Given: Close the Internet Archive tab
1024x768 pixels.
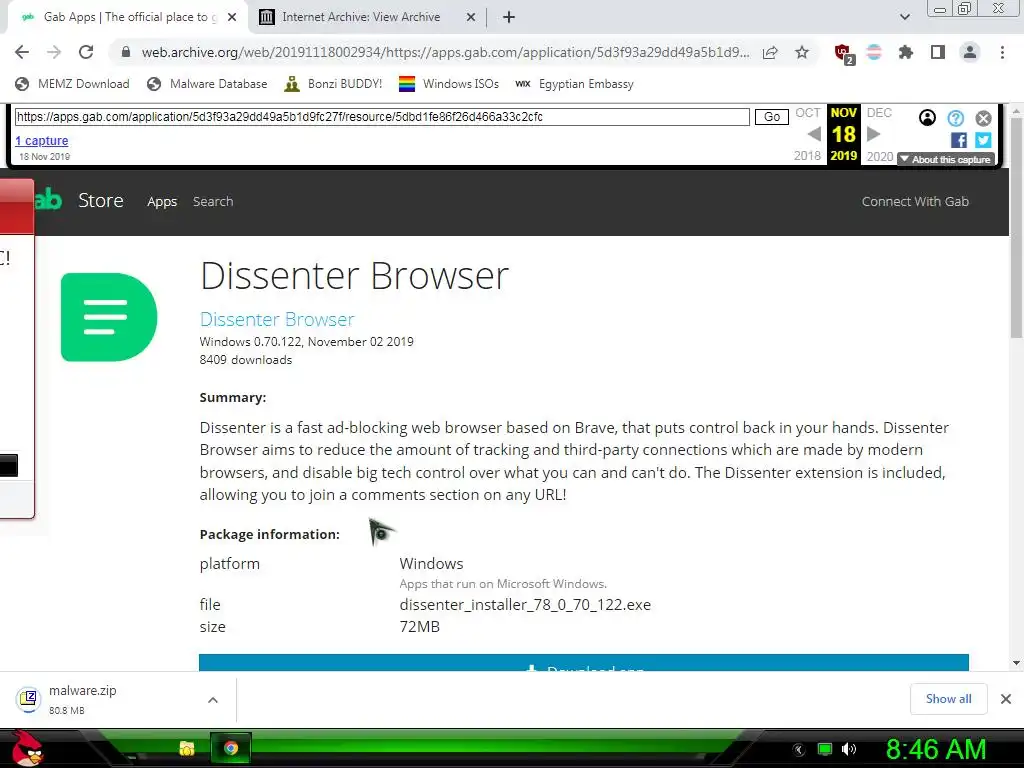Looking at the screenshot, I should (x=471, y=17).
